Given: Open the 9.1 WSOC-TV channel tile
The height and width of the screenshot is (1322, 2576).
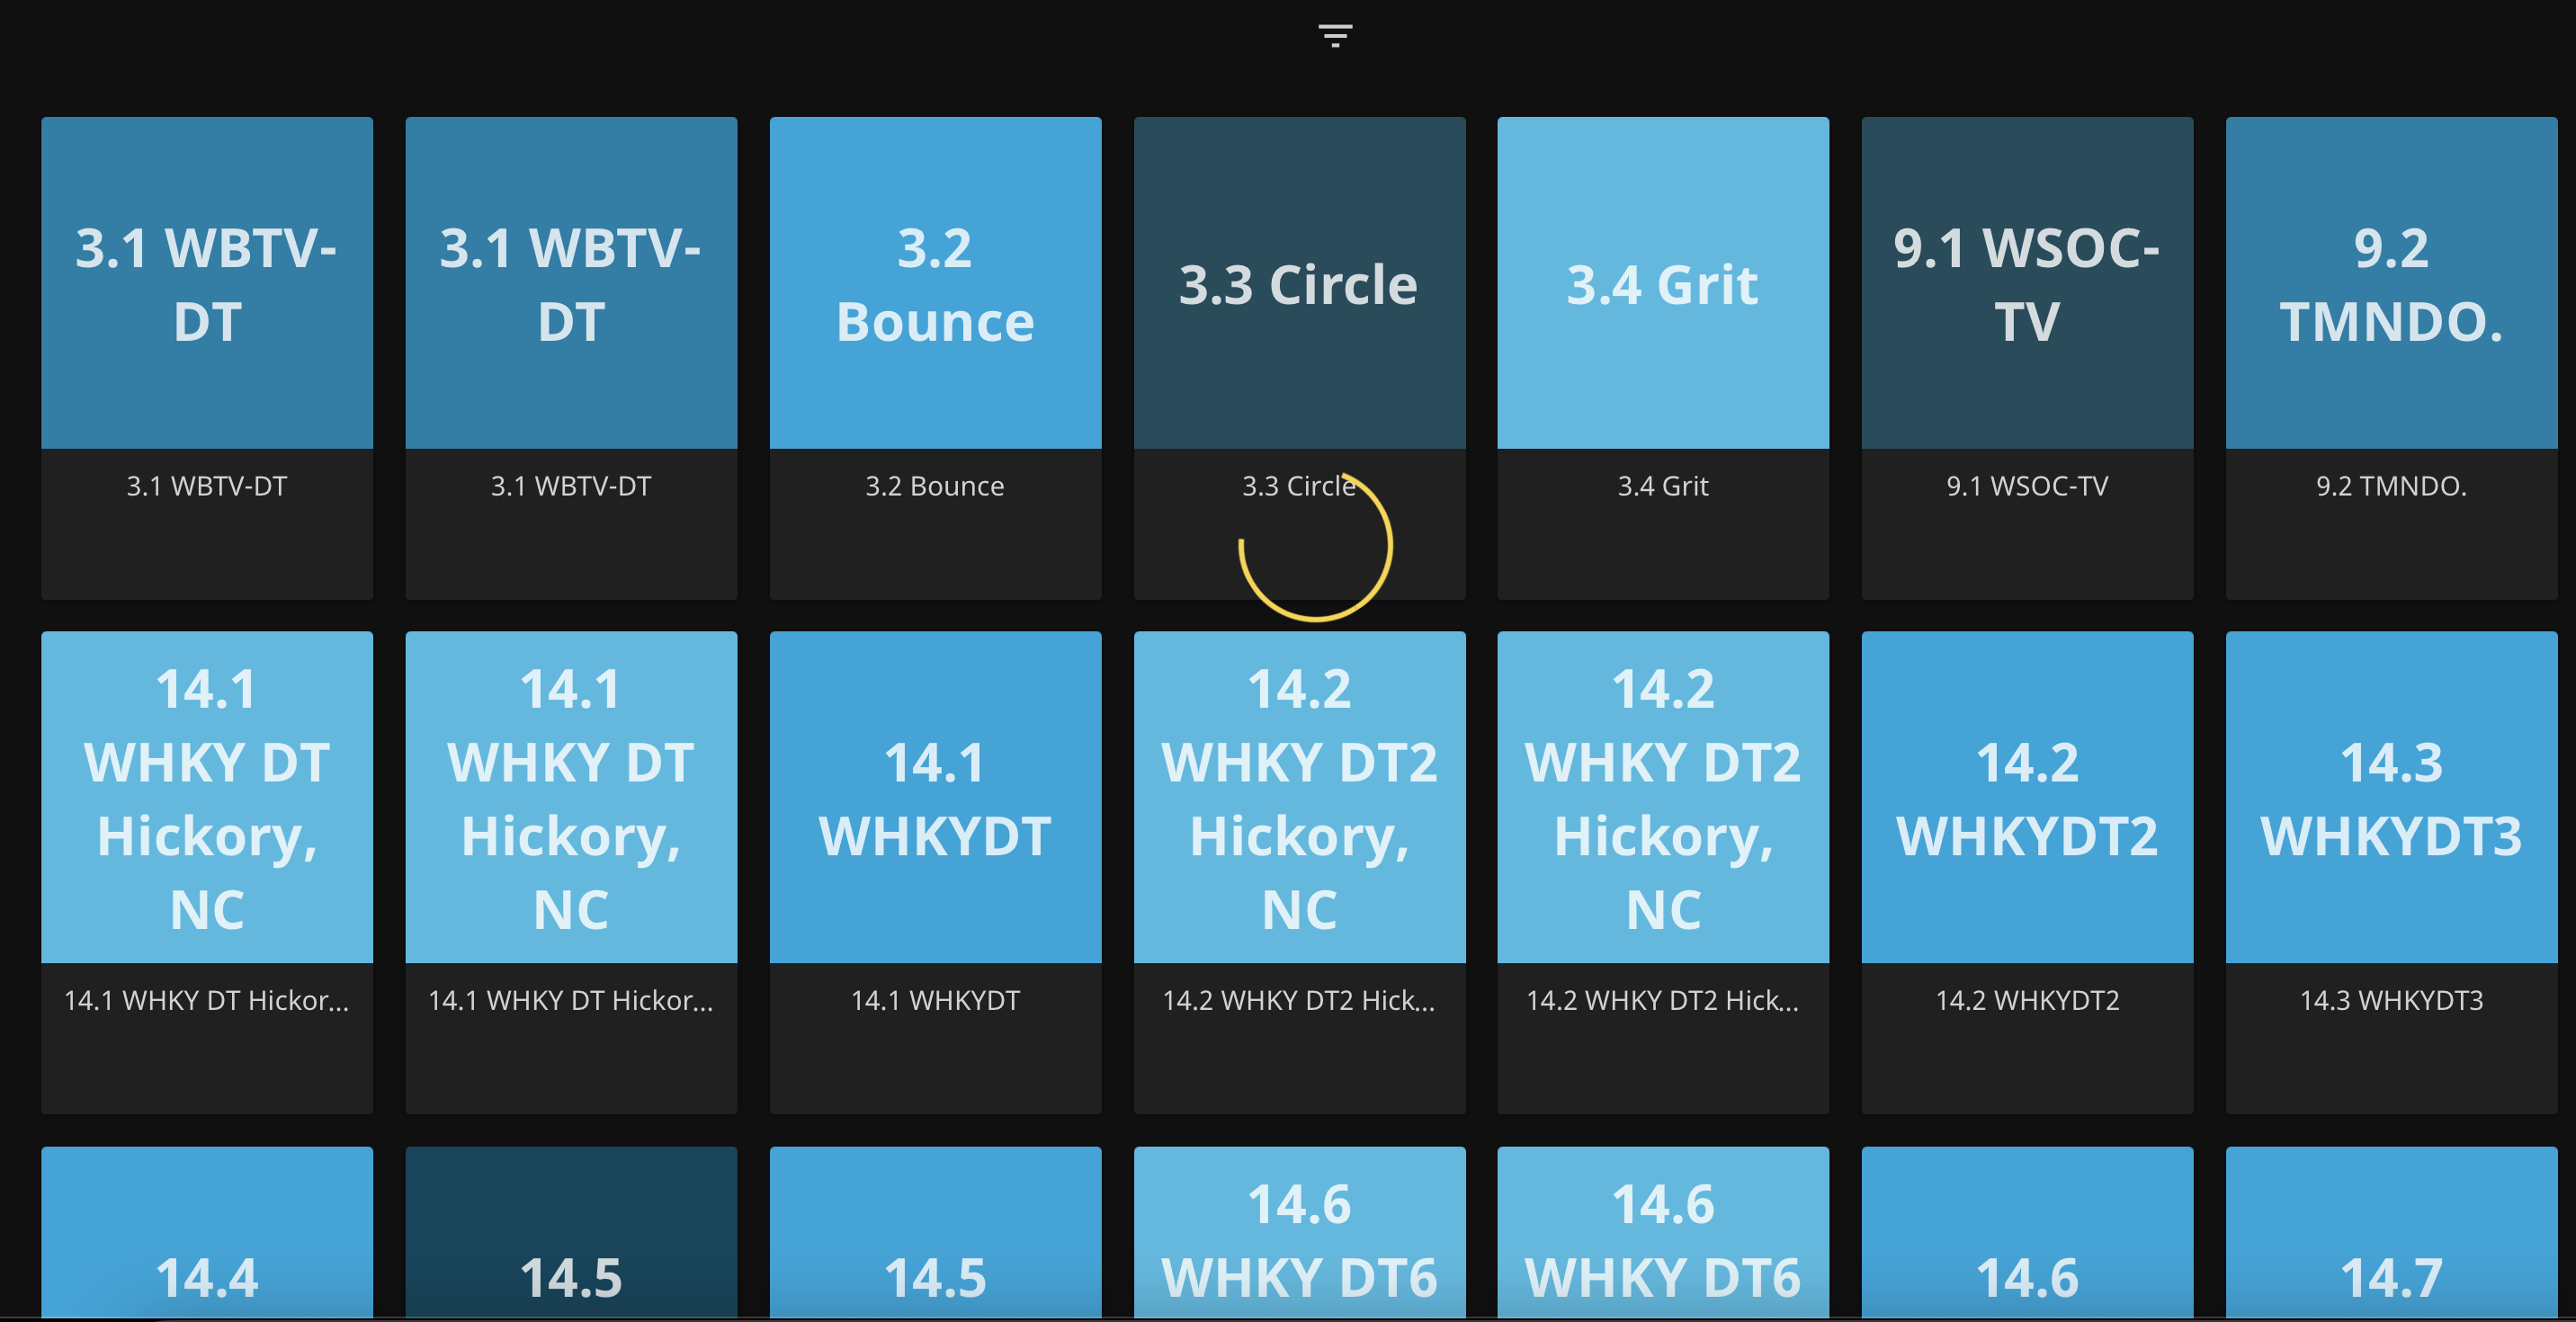Looking at the screenshot, I should (x=2027, y=358).
